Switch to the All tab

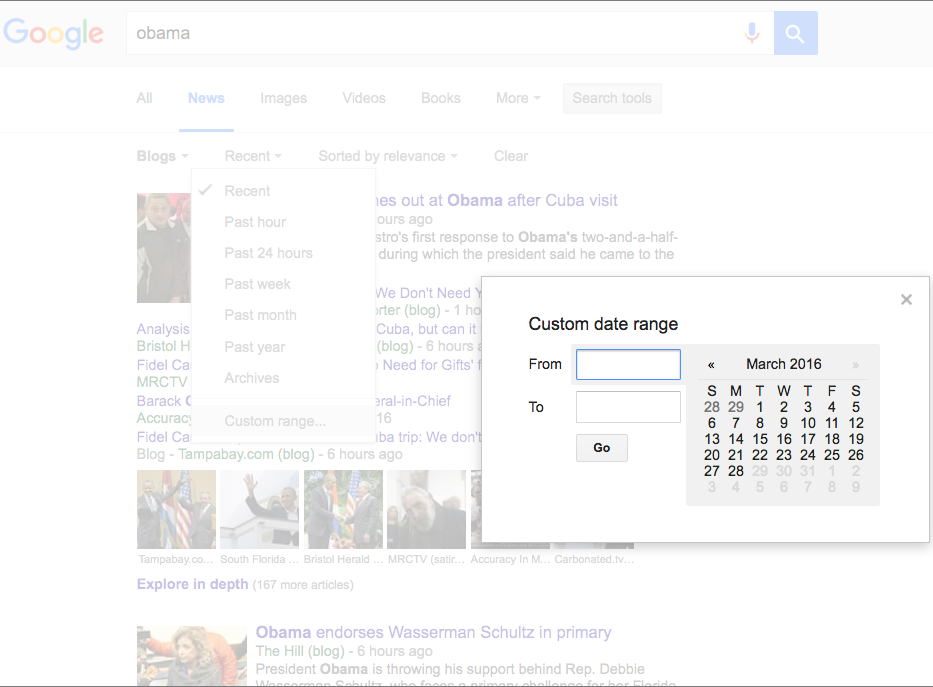tap(145, 98)
